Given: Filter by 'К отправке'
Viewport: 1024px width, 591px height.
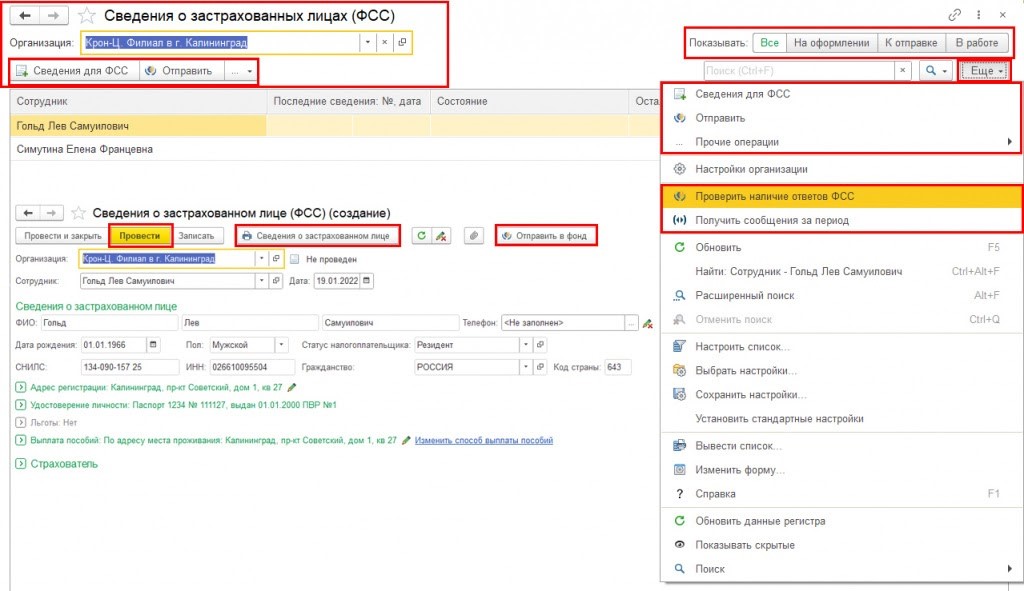Looking at the screenshot, I should (x=911, y=42).
